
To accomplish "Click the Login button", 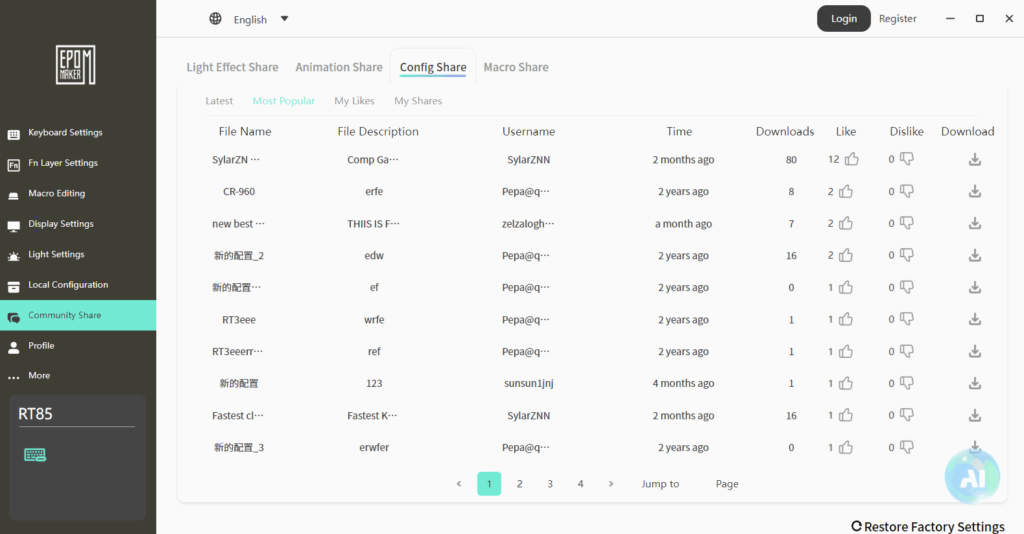I will 843,19.
